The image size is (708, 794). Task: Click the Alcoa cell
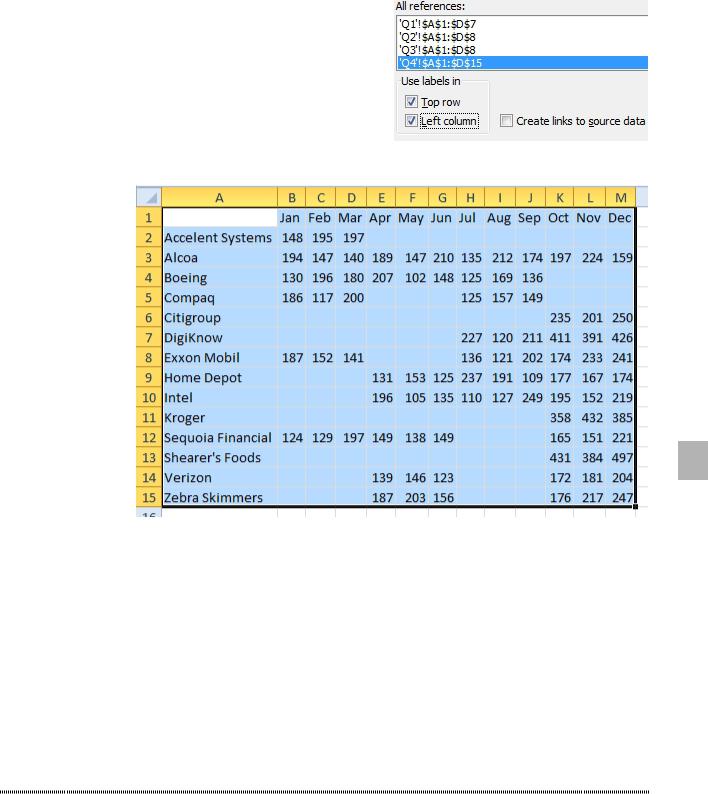coord(219,258)
